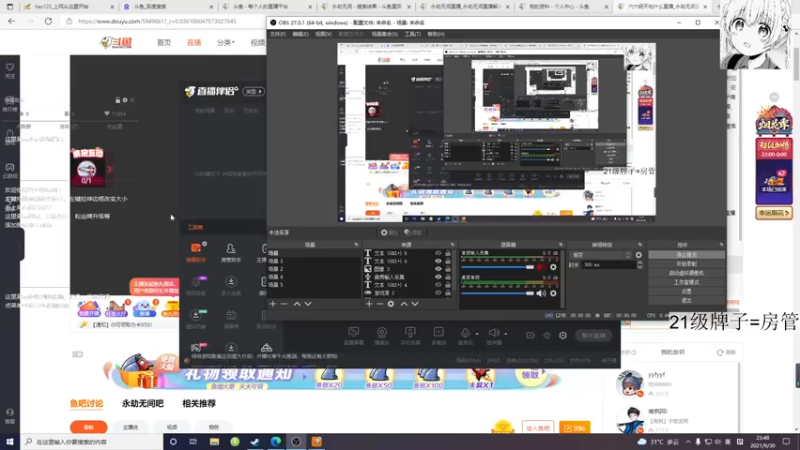Click 启动虚拟摄像机 button in OBS
Screen dimensions: 800x450
[686, 273]
